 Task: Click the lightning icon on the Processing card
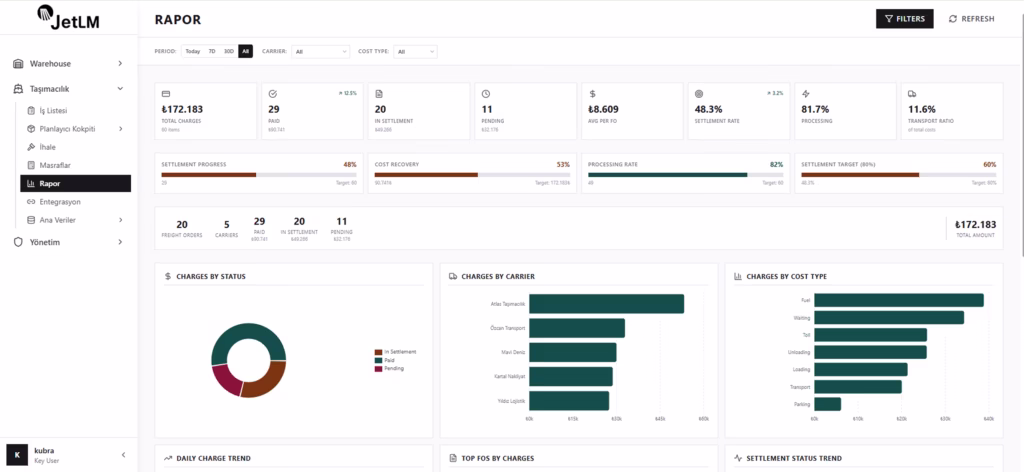pos(806,93)
